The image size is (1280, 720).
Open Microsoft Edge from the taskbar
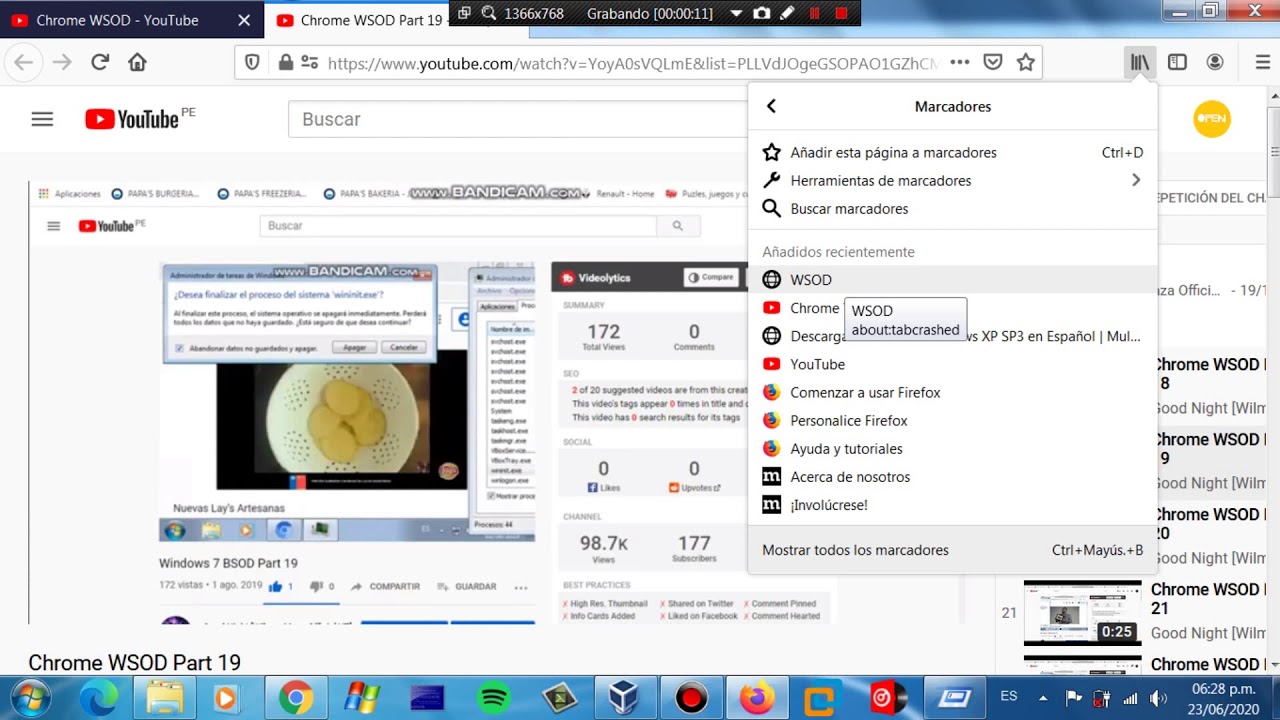click(x=101, y=697)
